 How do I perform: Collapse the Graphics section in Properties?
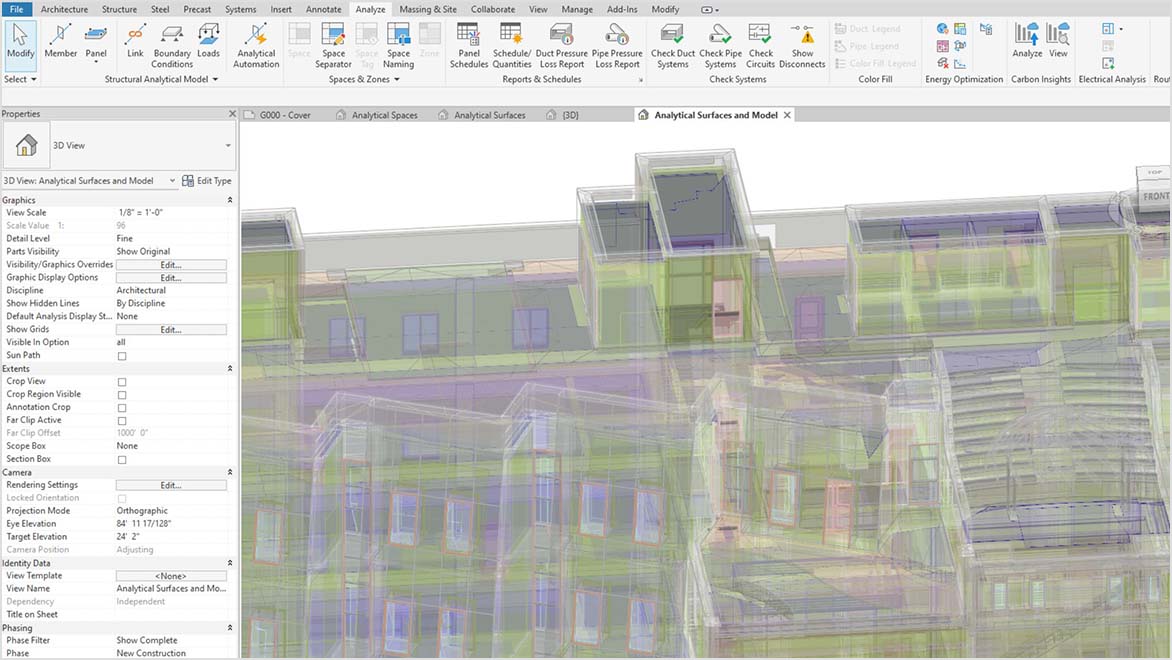(228, 199)
